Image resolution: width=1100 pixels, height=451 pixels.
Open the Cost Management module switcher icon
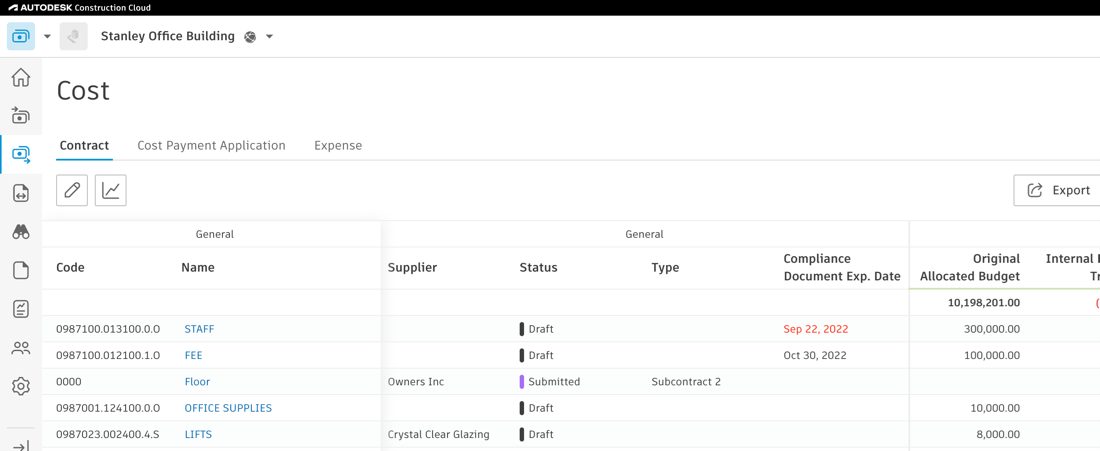pyautogui.click(x=21, y=36)
